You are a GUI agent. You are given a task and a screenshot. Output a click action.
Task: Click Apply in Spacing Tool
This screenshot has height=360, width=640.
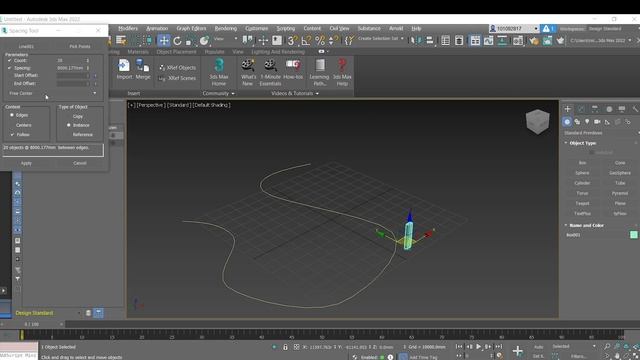(x=26, y=163)
